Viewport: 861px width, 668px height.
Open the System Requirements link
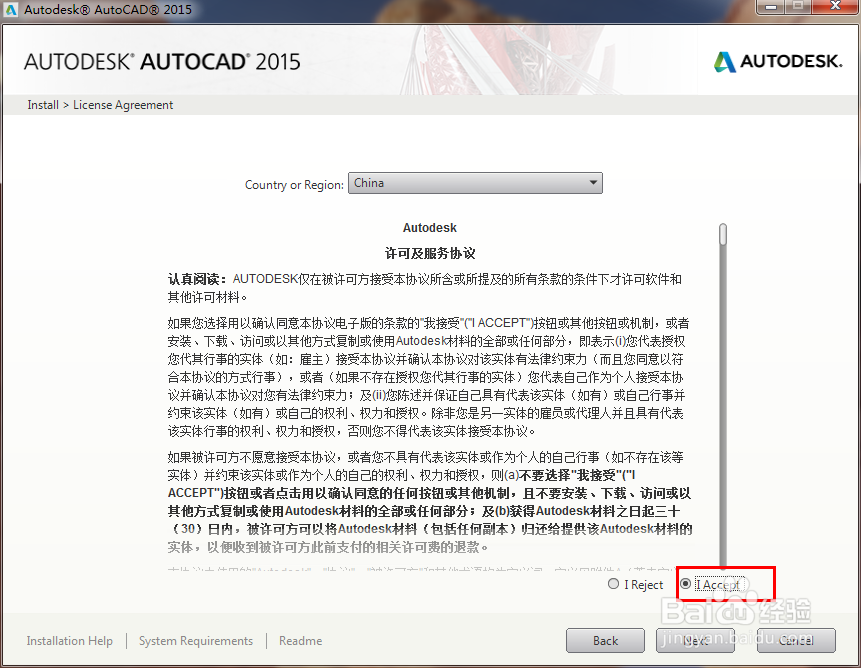(196, 641)
